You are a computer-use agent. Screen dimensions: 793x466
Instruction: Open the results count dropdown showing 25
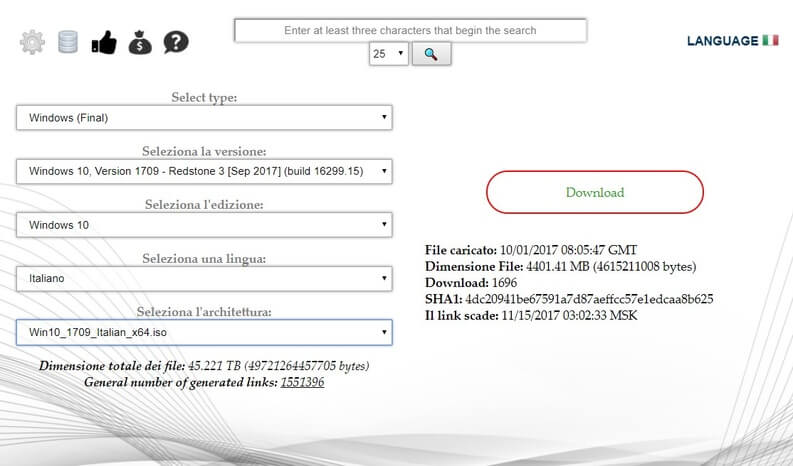(388, 54)
